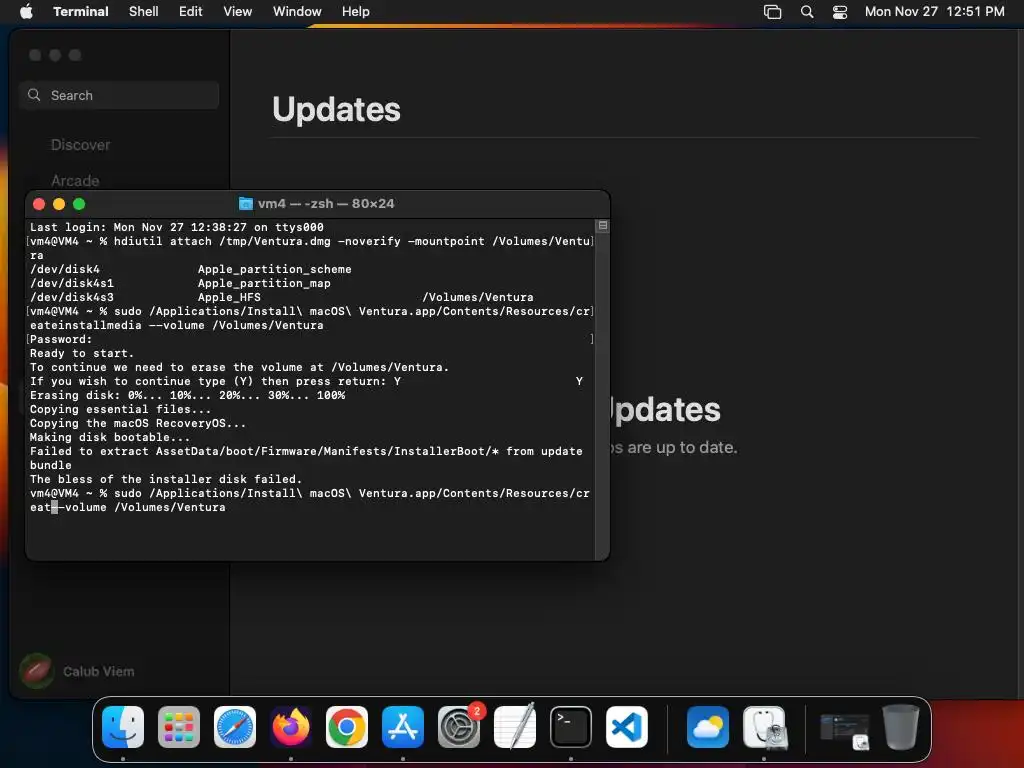This screenshot has width=1024, height=768.
Task: Open the View menu
Action: coord(238,11)
